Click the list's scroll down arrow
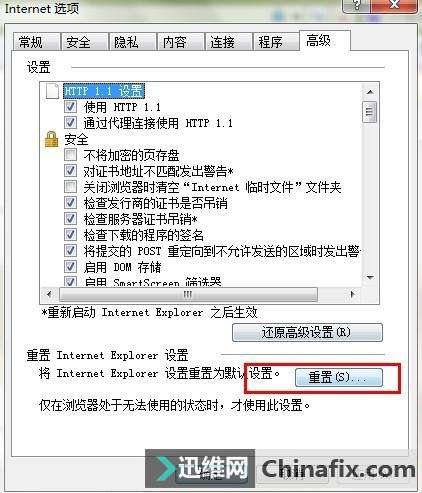Screen dimensions: 422x493 (x=370, y=277)
